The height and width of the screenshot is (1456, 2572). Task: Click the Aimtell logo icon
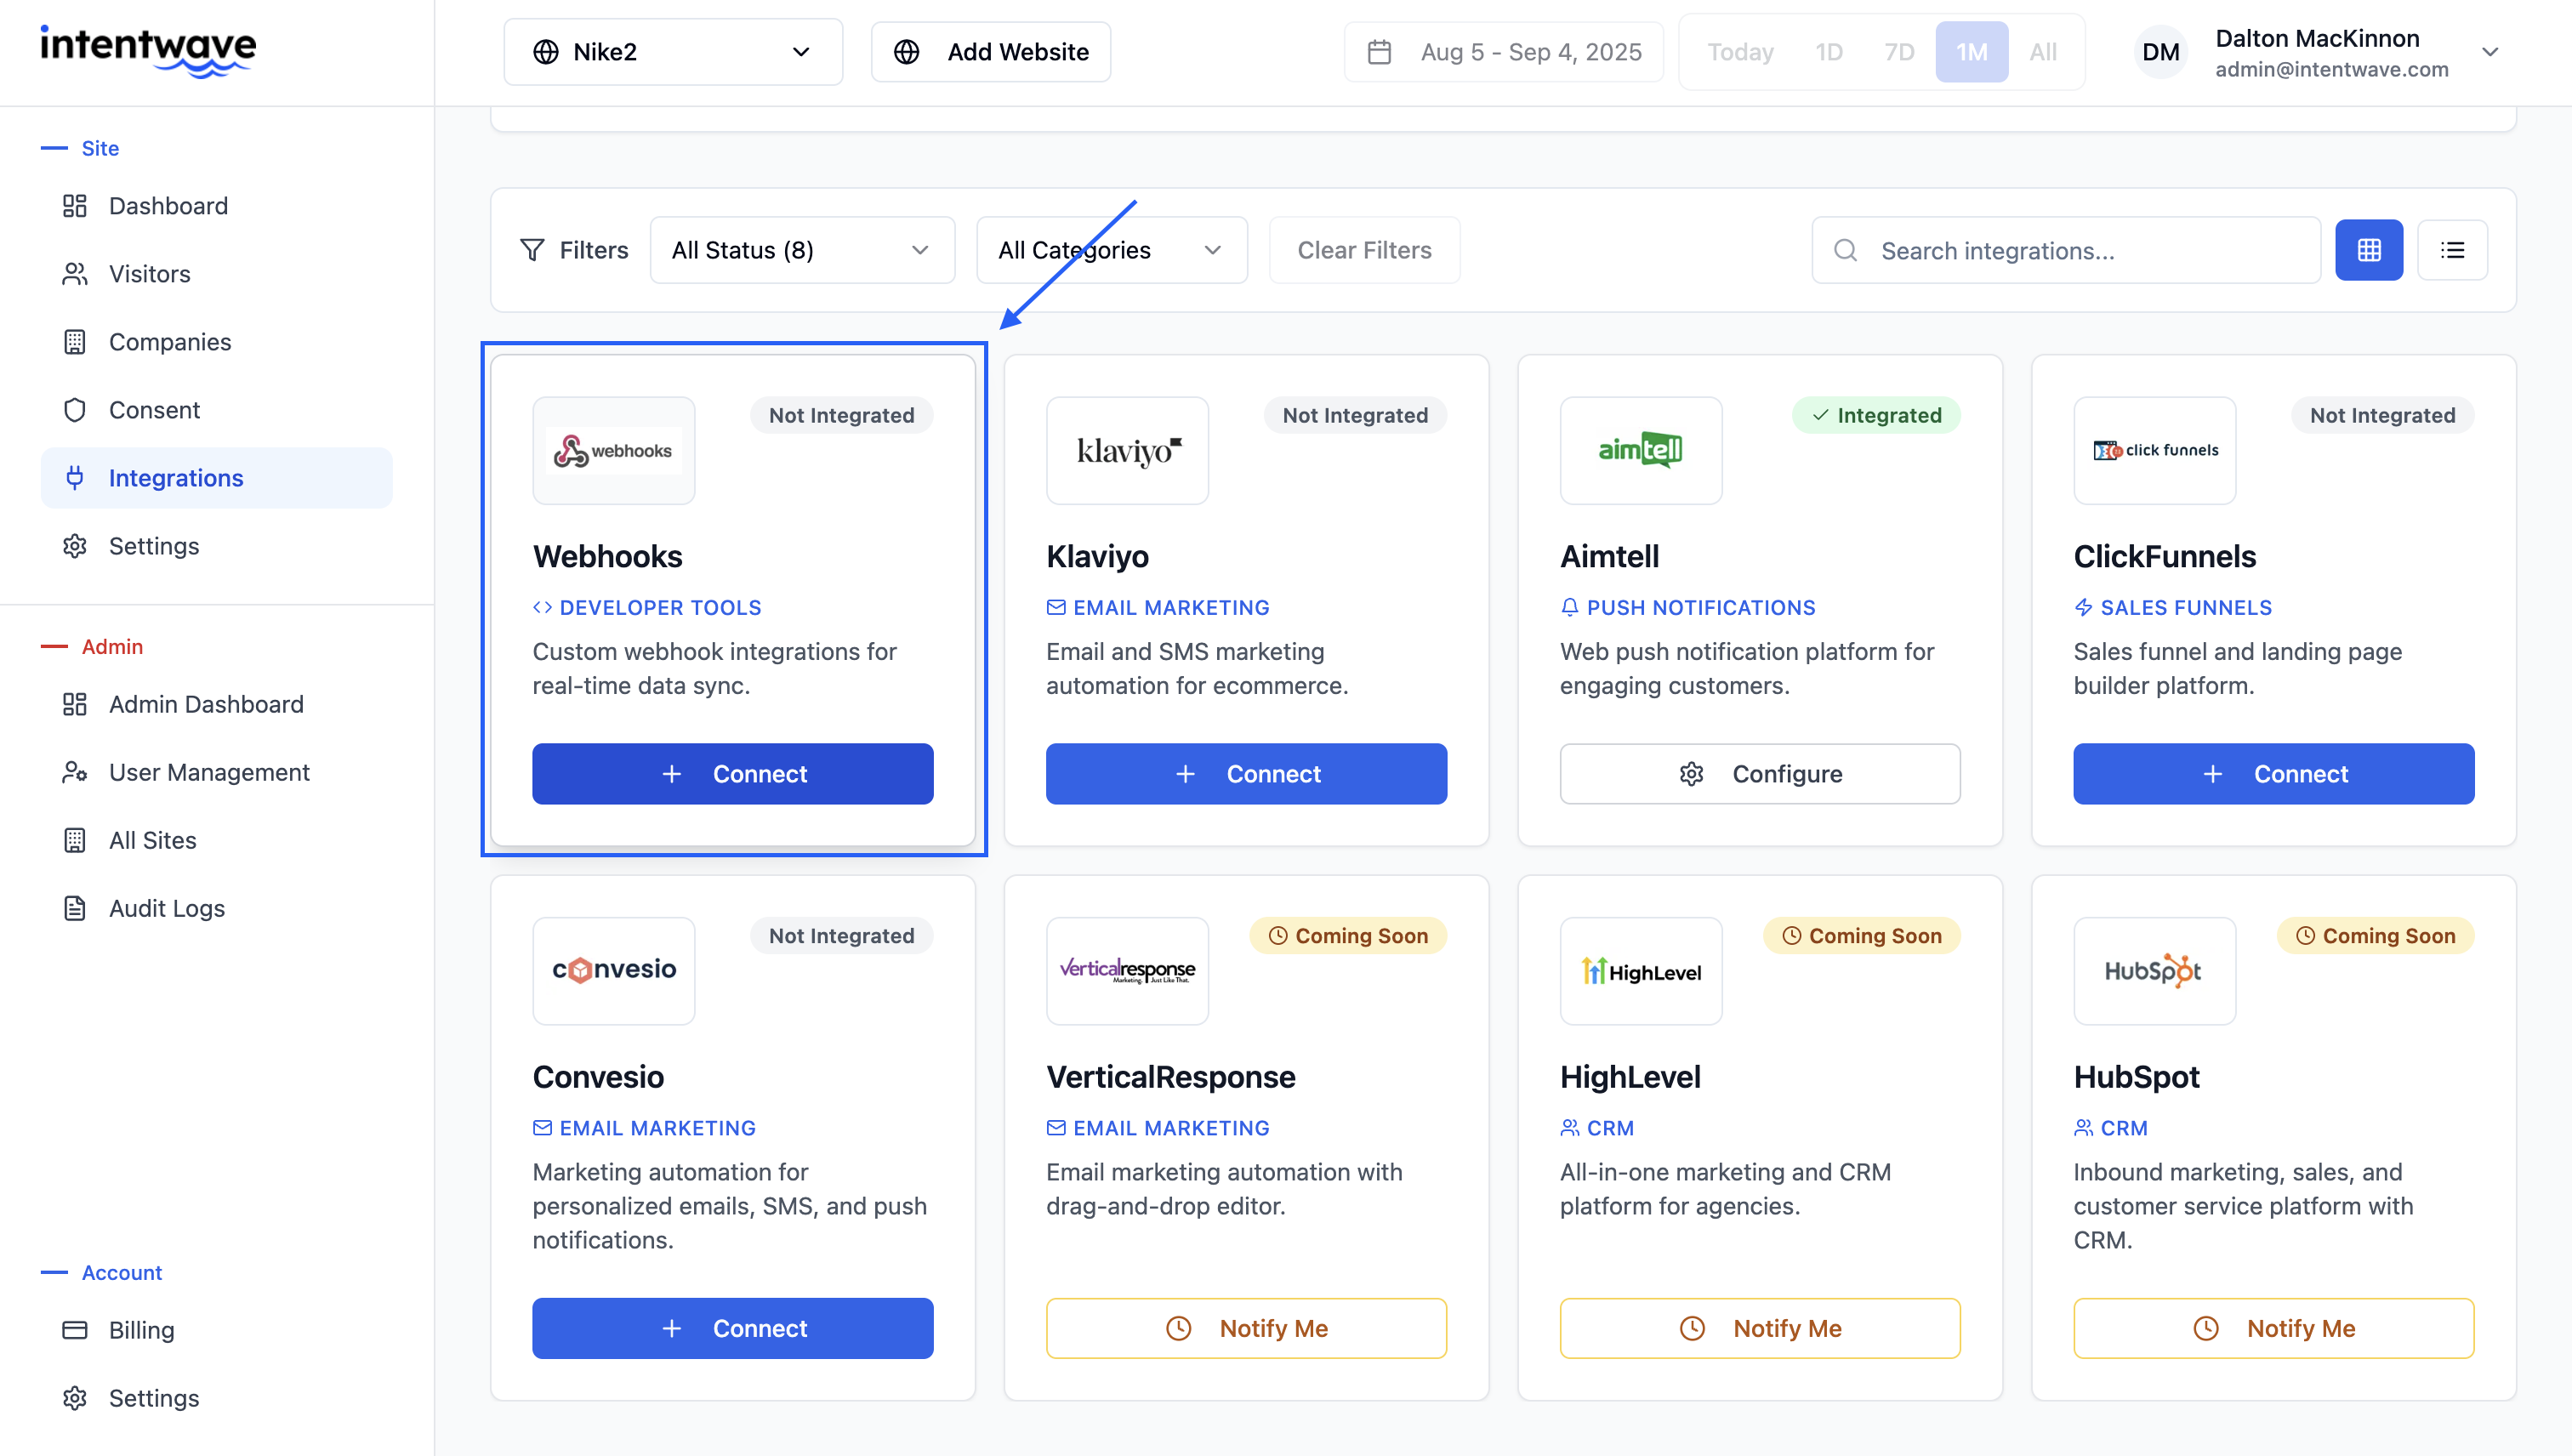[1640, 450]
